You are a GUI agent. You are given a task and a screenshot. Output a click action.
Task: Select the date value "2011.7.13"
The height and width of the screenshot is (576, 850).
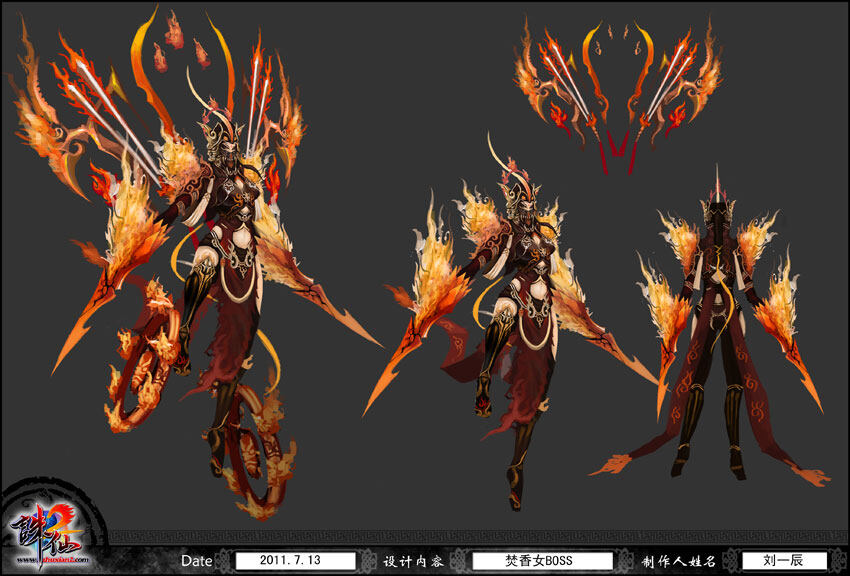(290, 560)
